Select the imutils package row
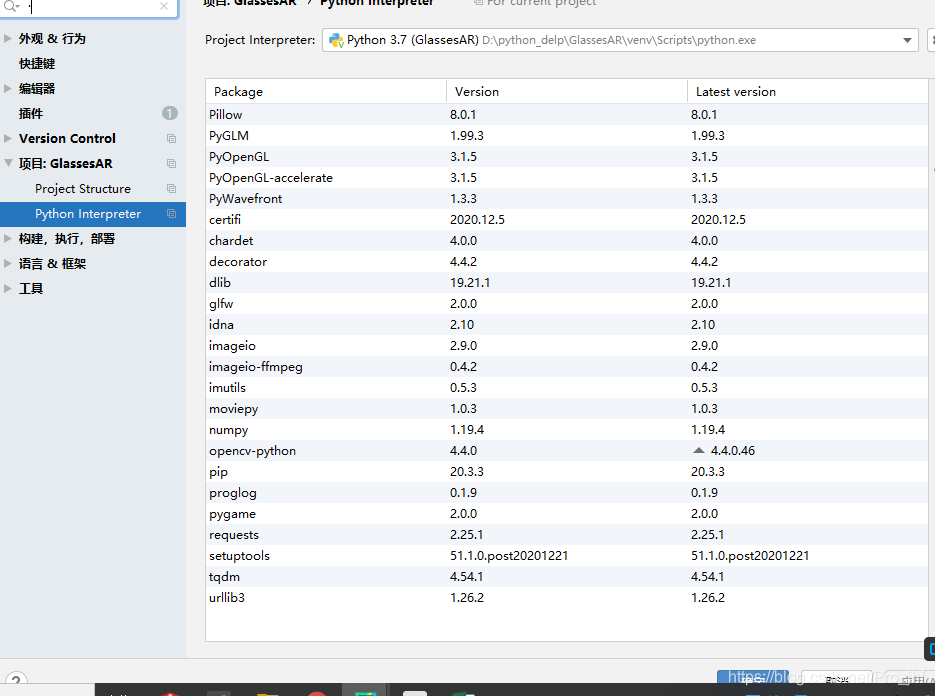This screenshot has height=696, width=935. pos(567,388)
